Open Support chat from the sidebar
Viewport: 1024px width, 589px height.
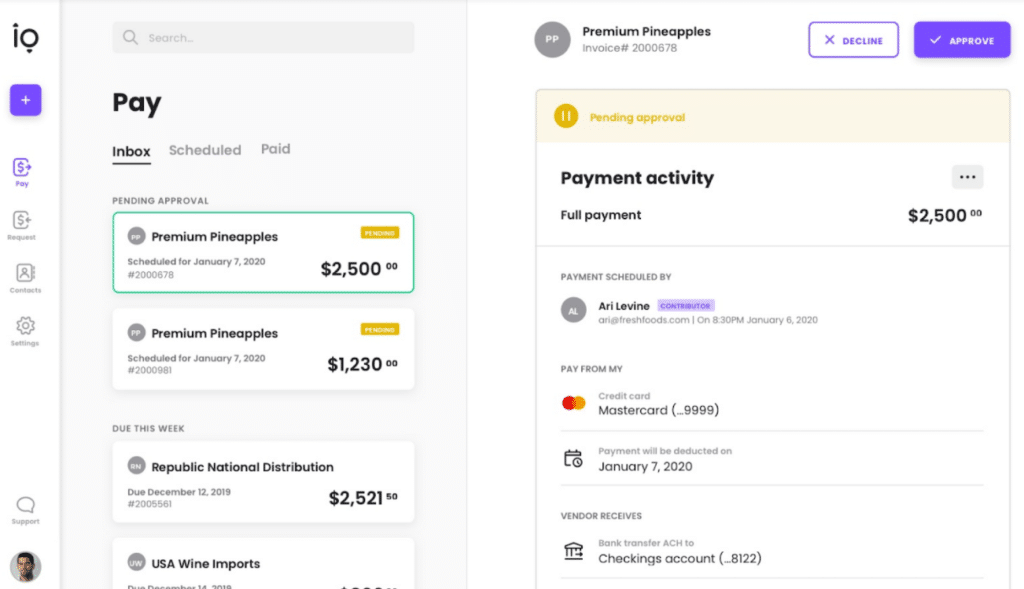(x=25, y=506)
